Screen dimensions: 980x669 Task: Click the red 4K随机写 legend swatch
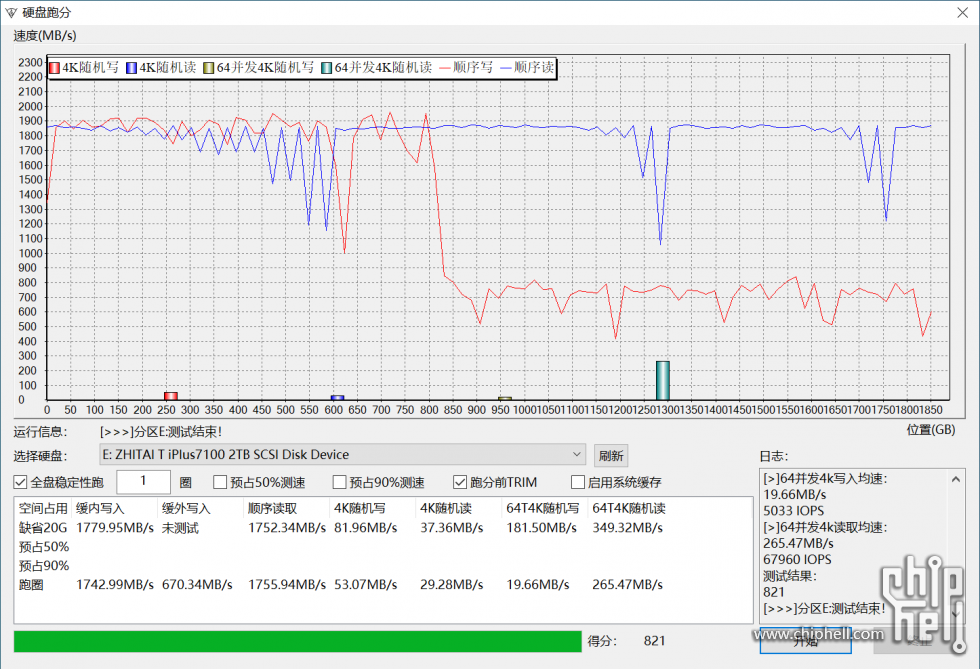point(54,68)
